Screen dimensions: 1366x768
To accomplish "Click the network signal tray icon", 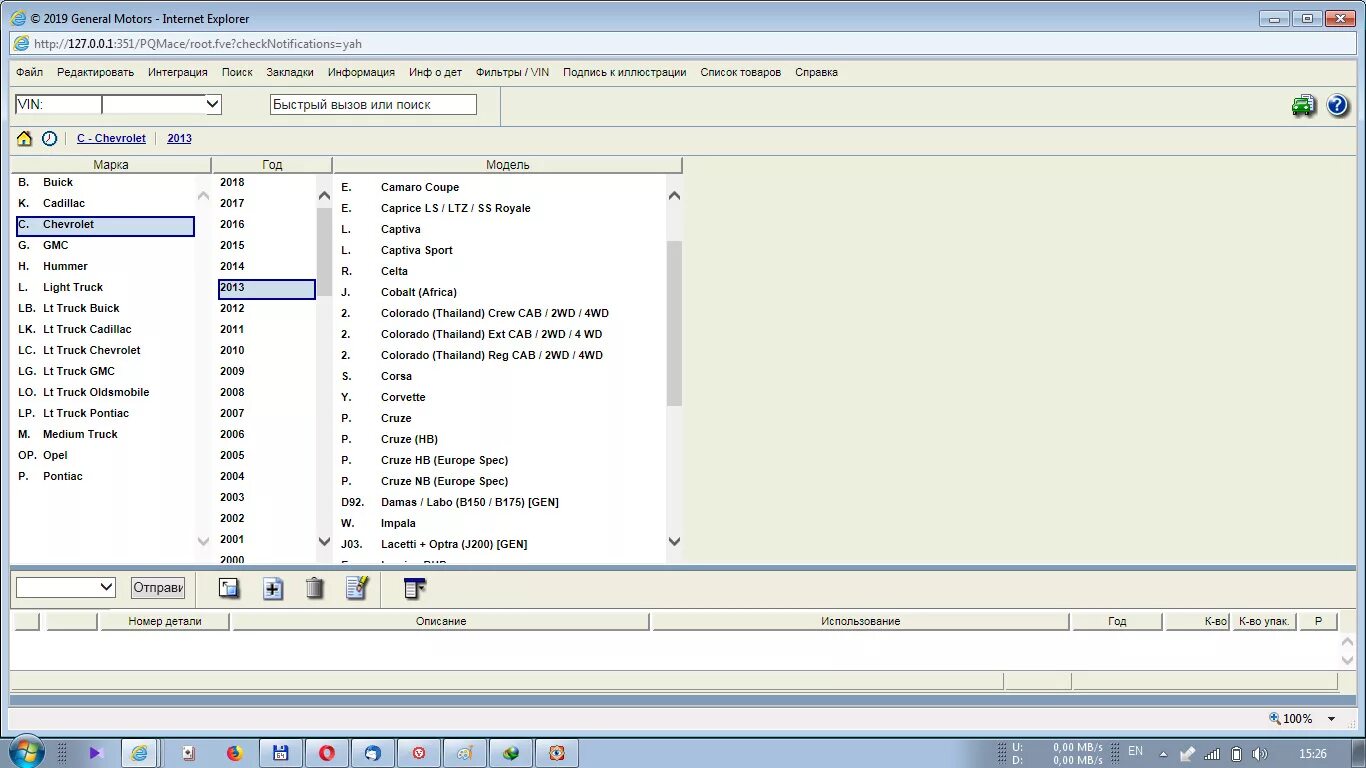I will click(x=1212, y=753).
